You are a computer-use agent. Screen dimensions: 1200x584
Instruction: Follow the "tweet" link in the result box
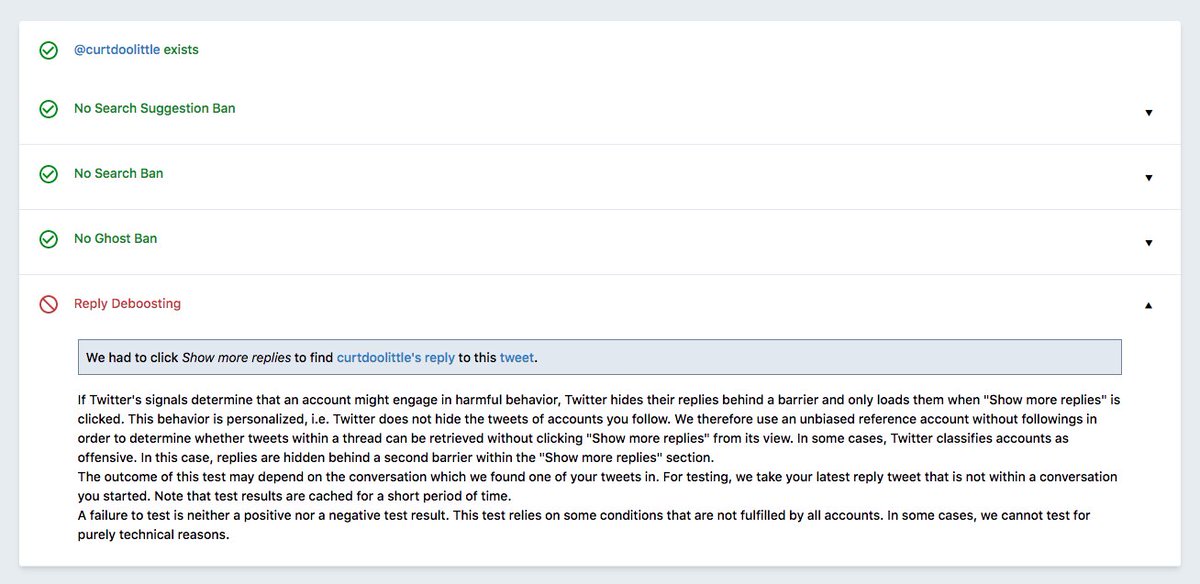click(517, 357)
